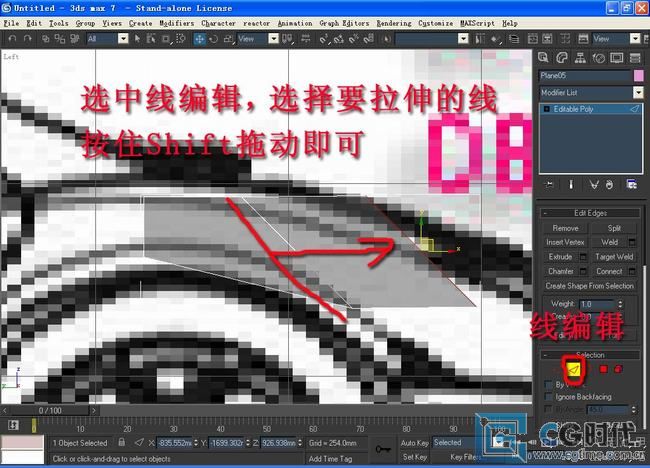Image resolution: width=650 pixels, height=468 pixels.
Task: Click the Bind to Space Warp icon
Action: 75,39
